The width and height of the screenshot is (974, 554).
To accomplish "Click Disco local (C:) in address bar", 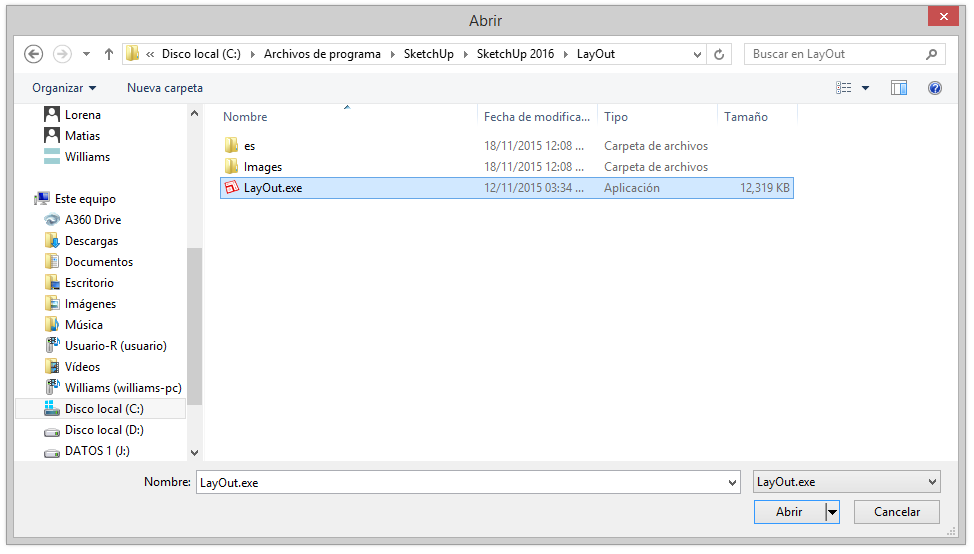I will click(201, 54).
